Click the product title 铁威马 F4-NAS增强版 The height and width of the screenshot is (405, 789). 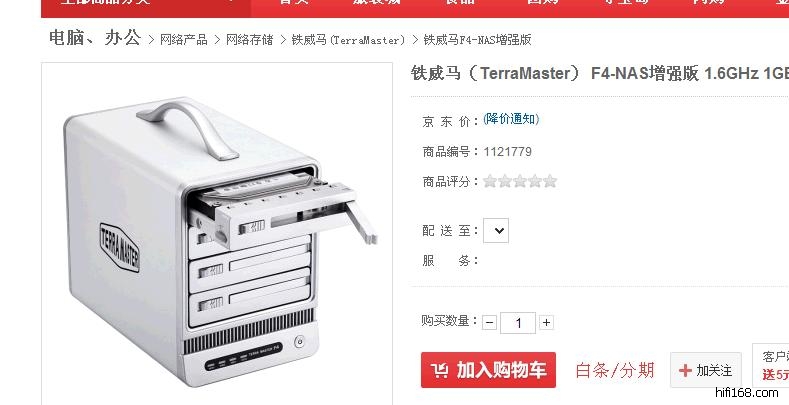[600, 73]
